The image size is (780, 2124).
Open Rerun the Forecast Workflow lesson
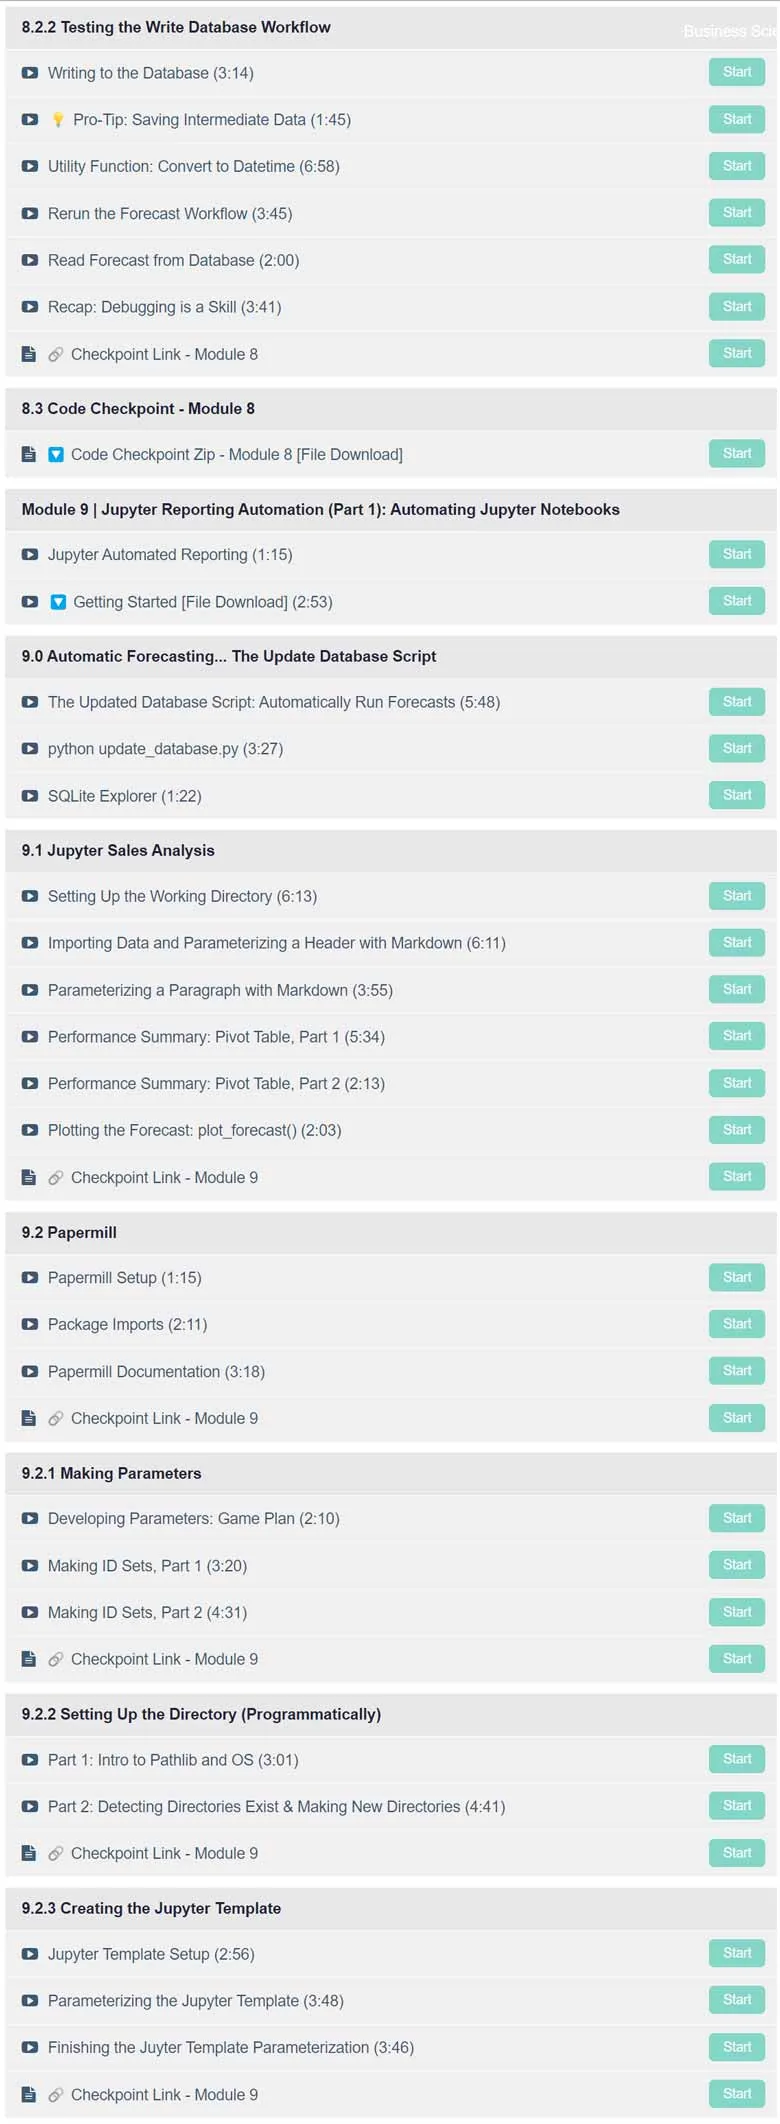(170, 214)
